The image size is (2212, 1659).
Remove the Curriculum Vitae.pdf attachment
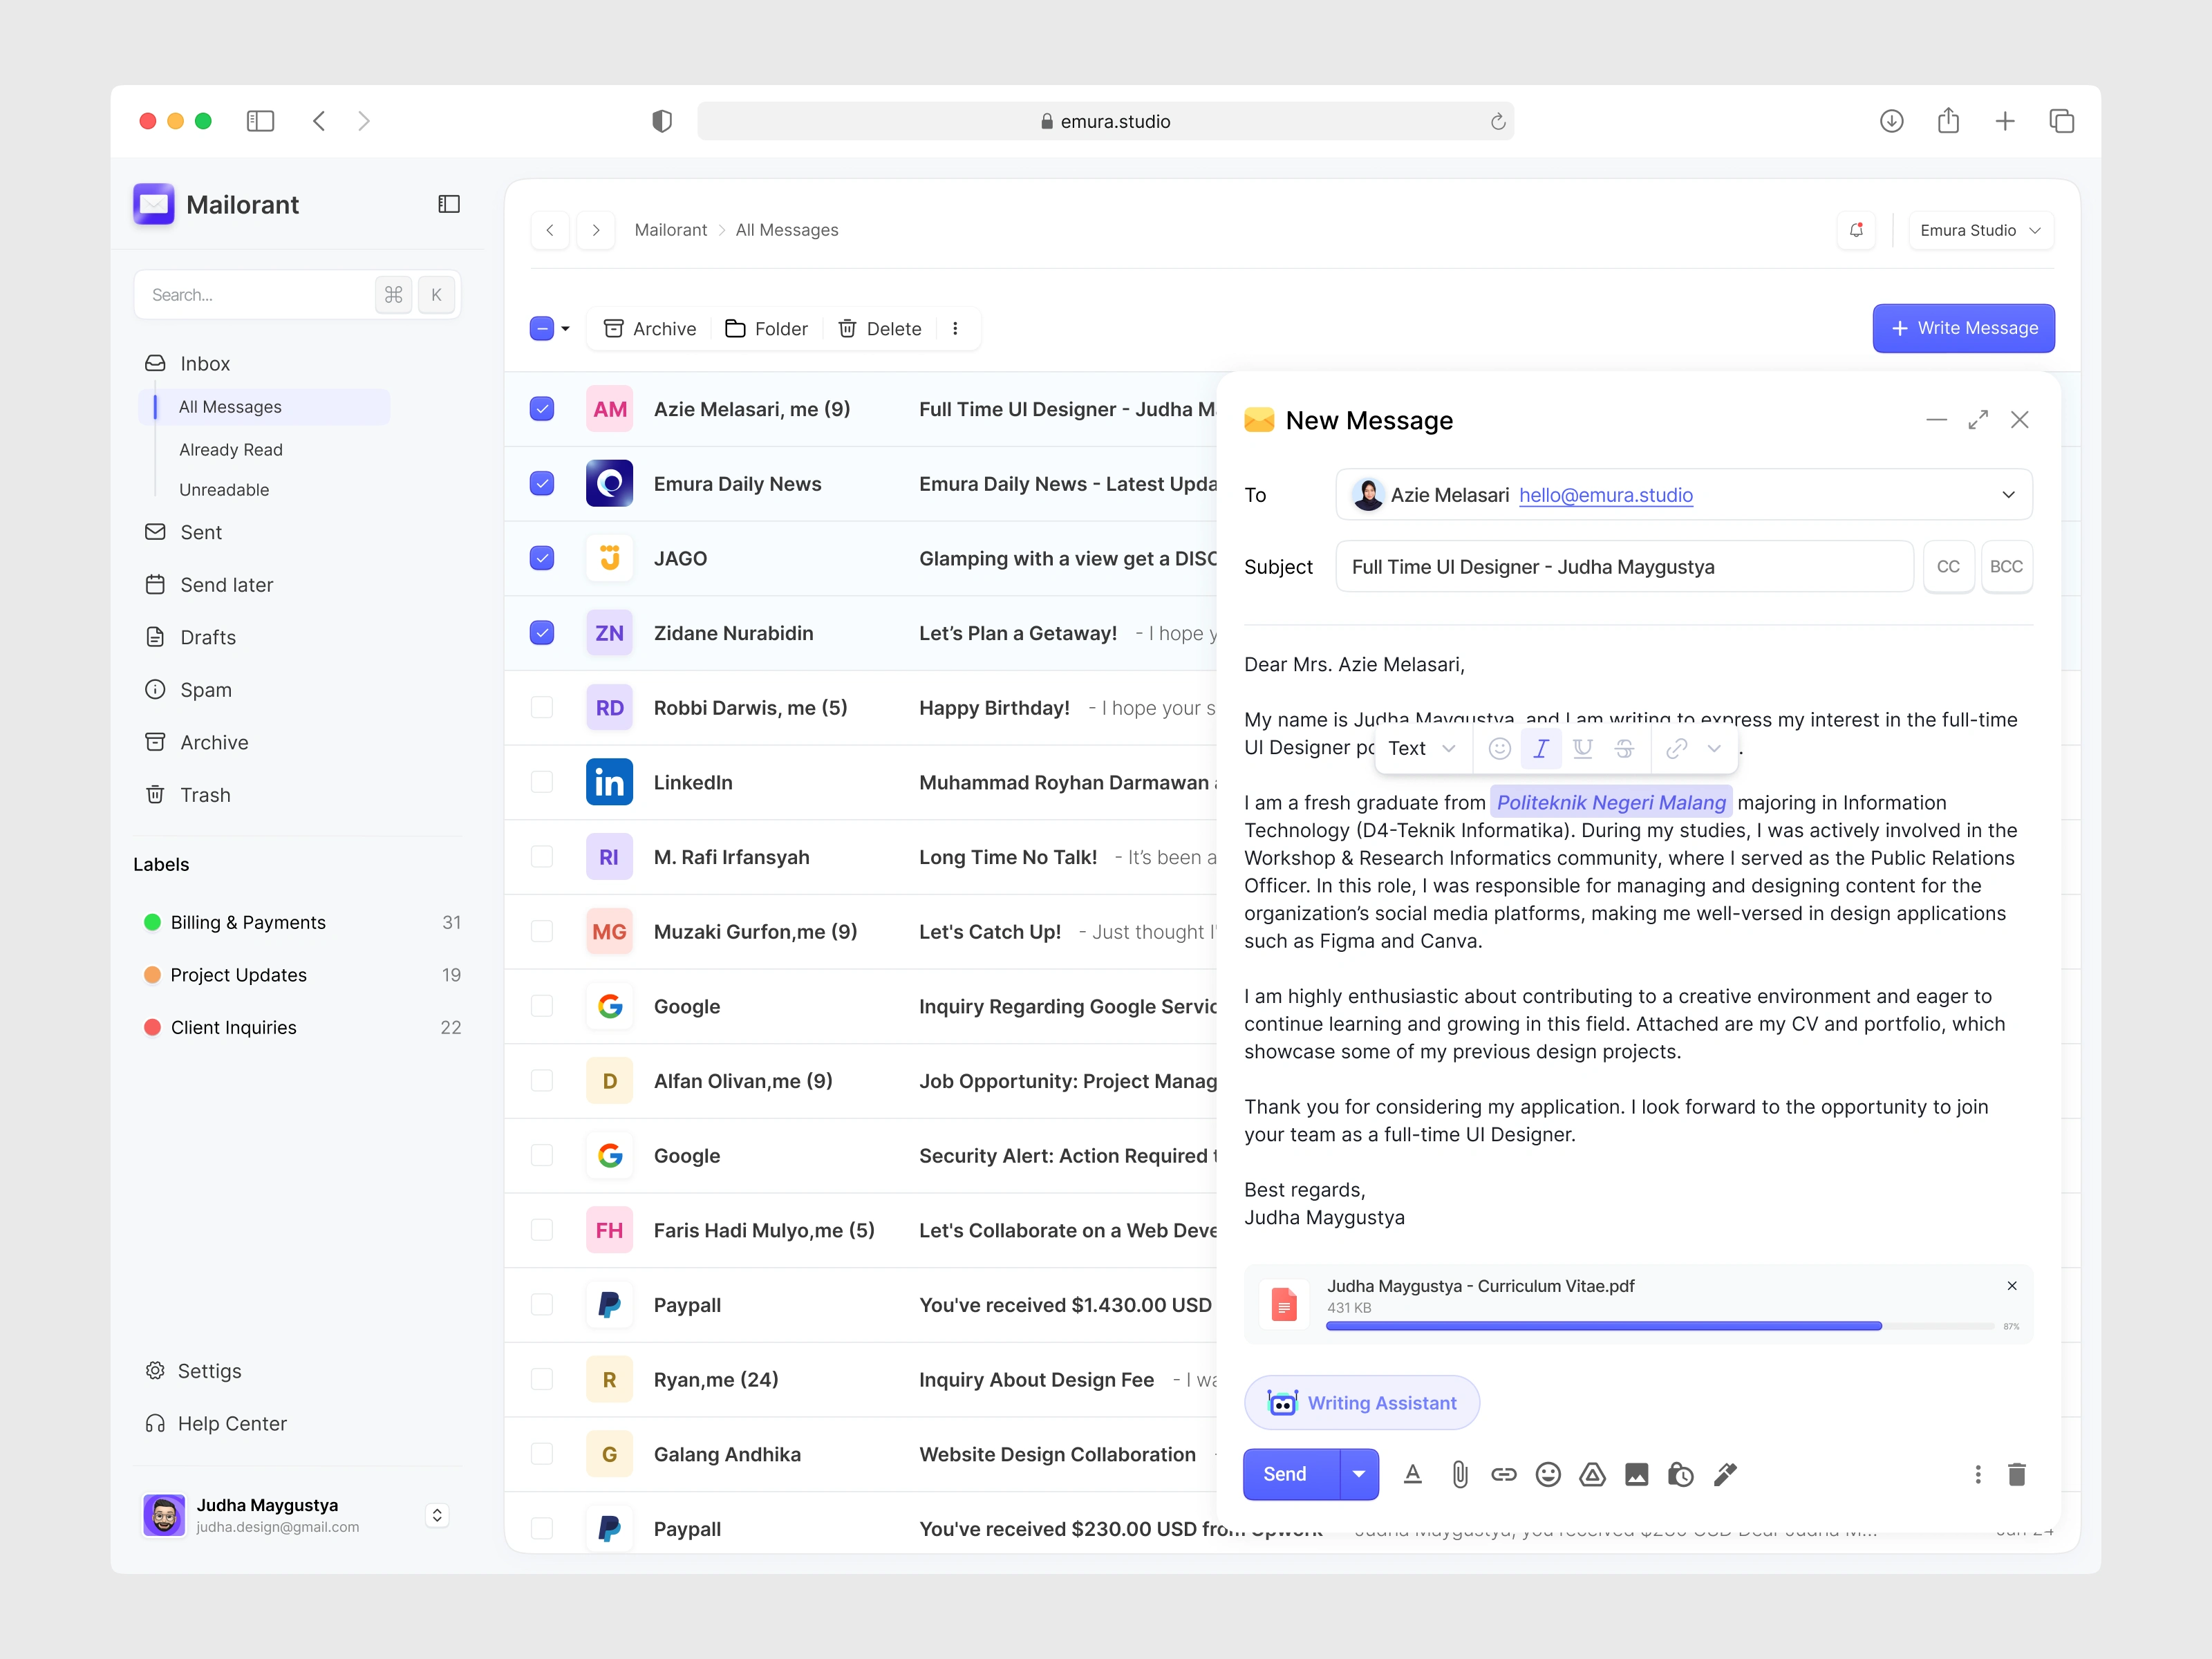coord(2012,1286)
